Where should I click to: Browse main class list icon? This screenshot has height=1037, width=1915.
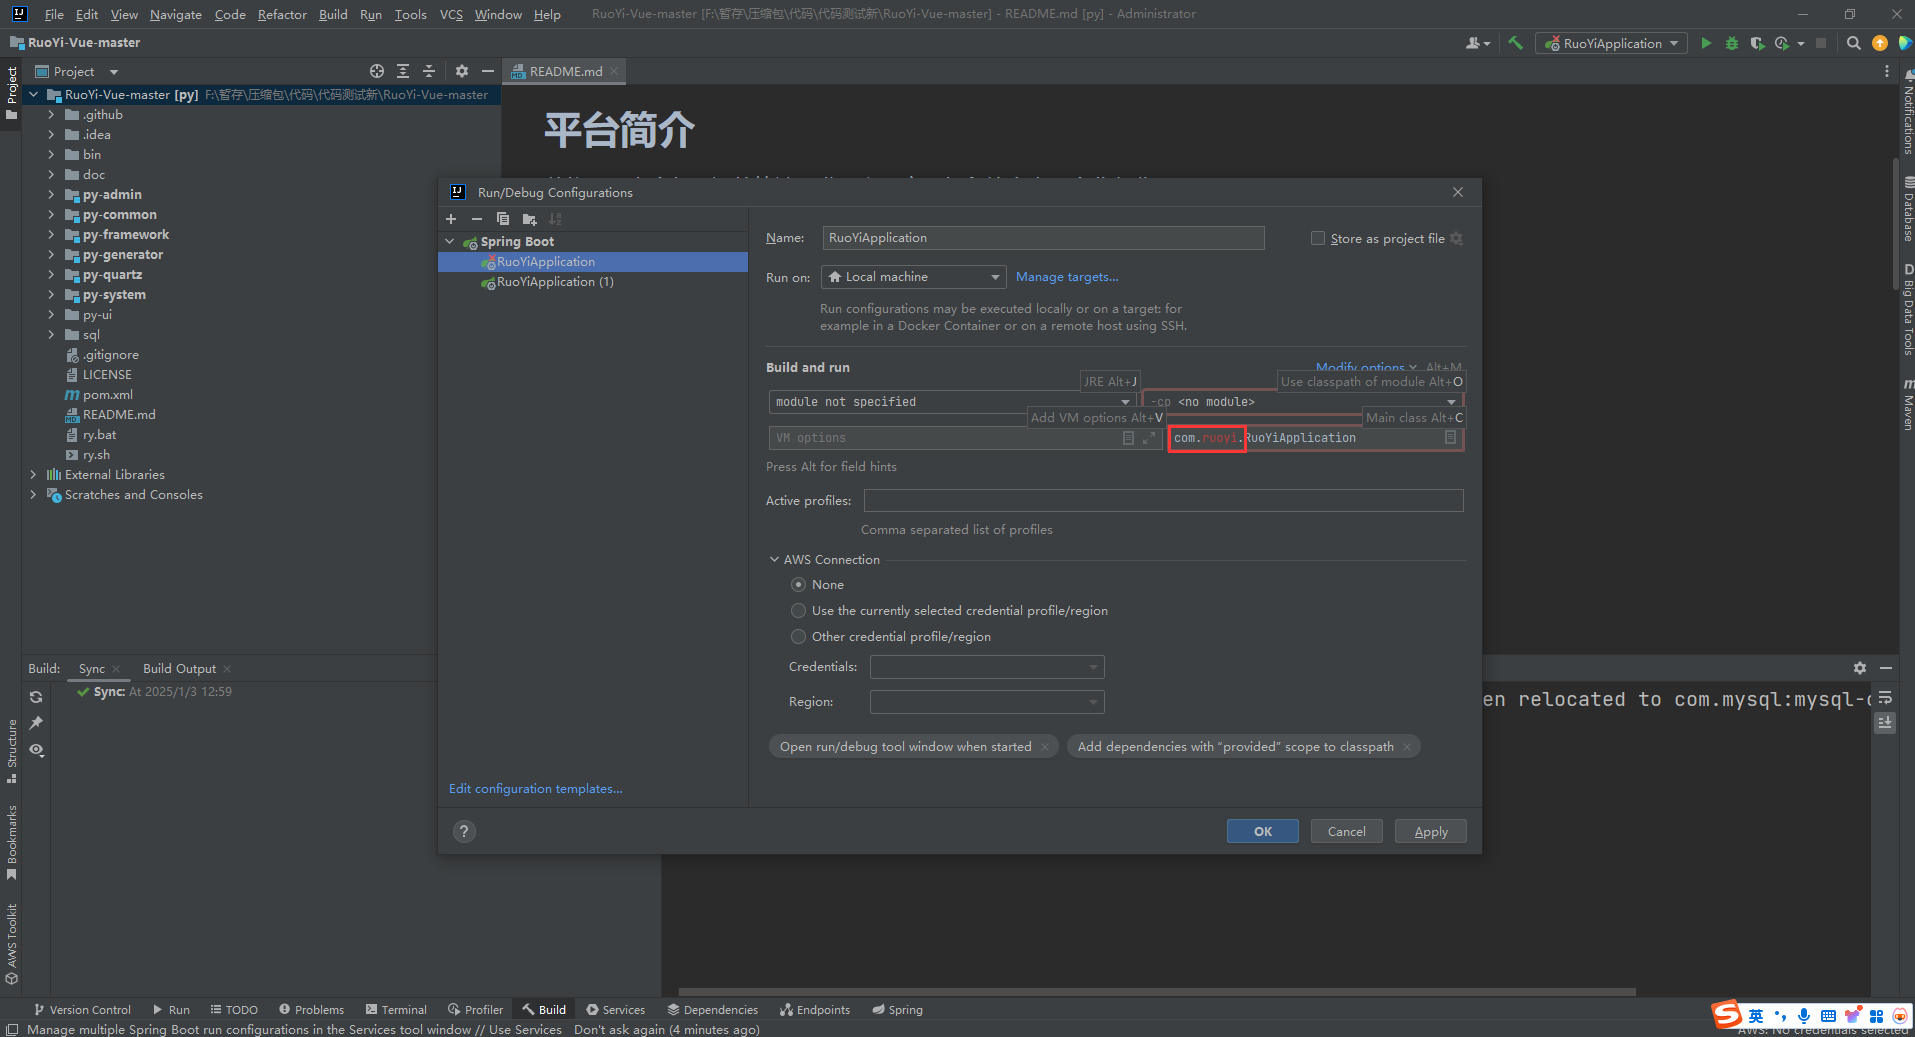coord(1450,438)
